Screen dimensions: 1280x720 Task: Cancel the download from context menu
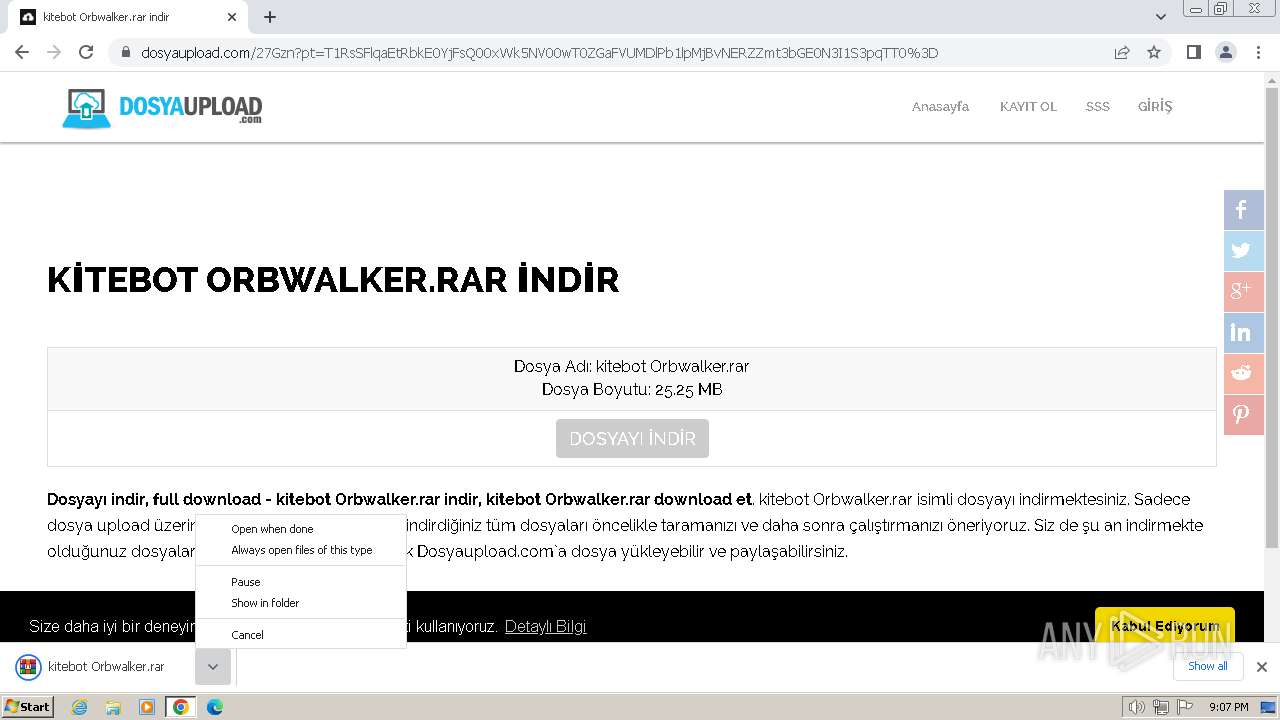coord(301,635)
